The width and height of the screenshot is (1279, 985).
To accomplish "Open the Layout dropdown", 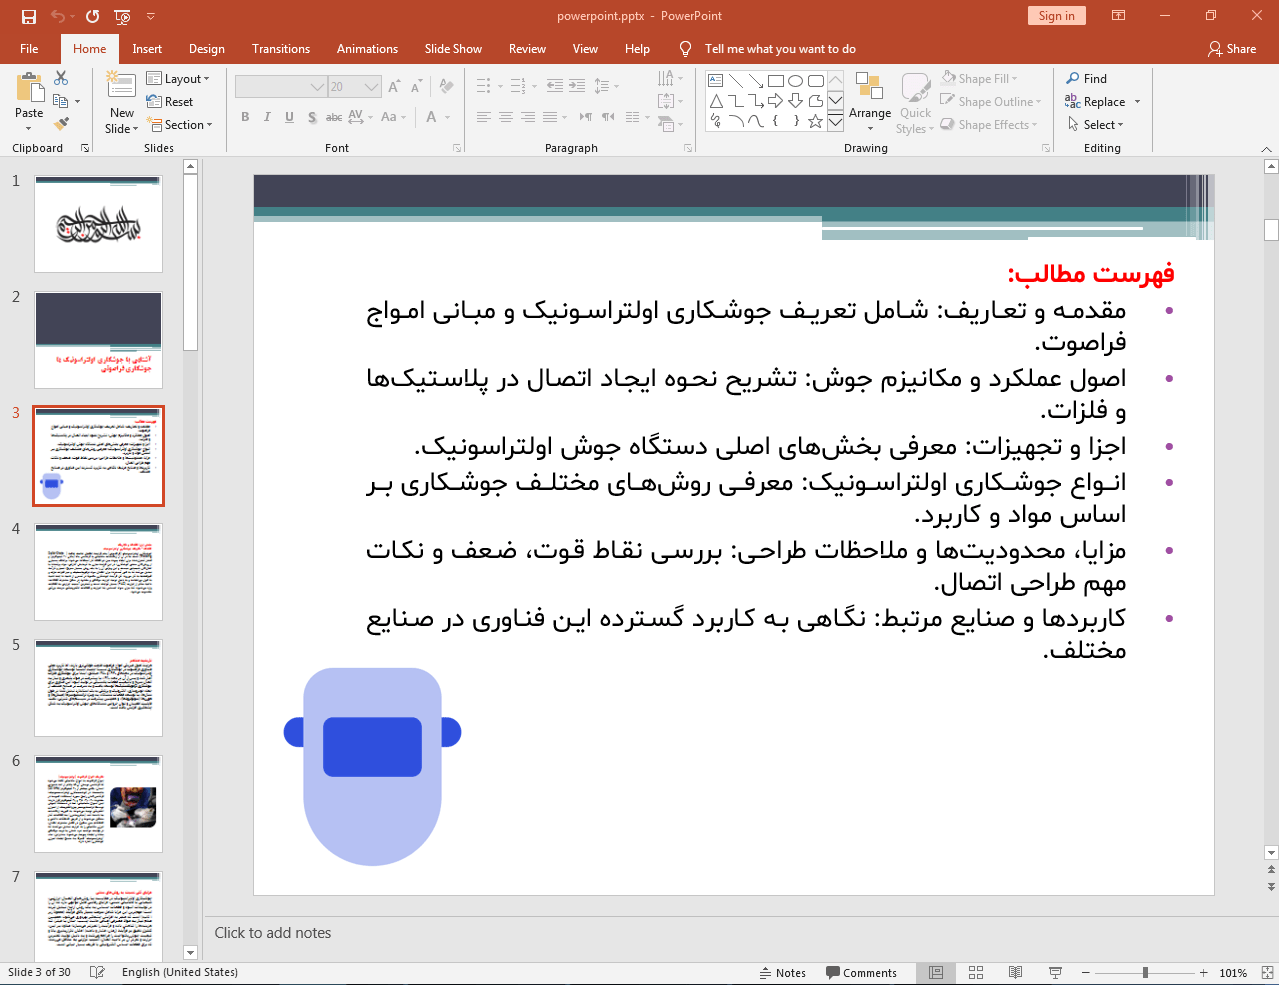I will (x=180, y=78).
